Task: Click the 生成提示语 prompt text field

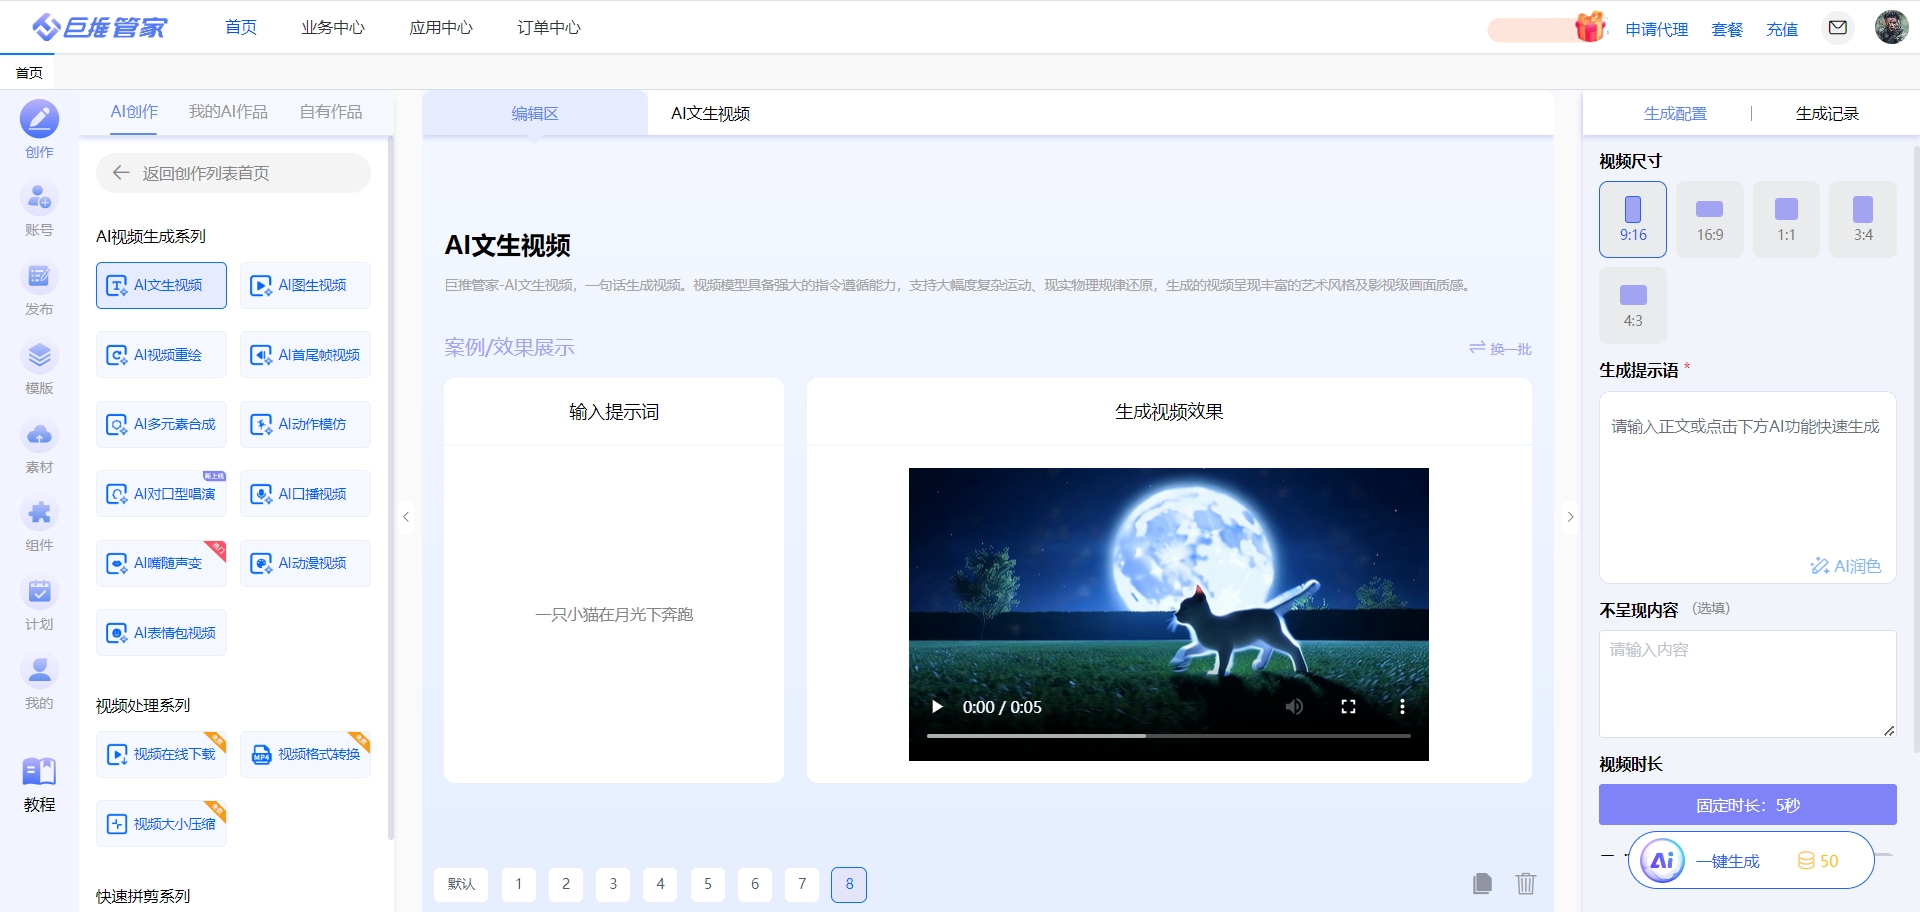Action: pyautogui.click(x=1746, y=480)
